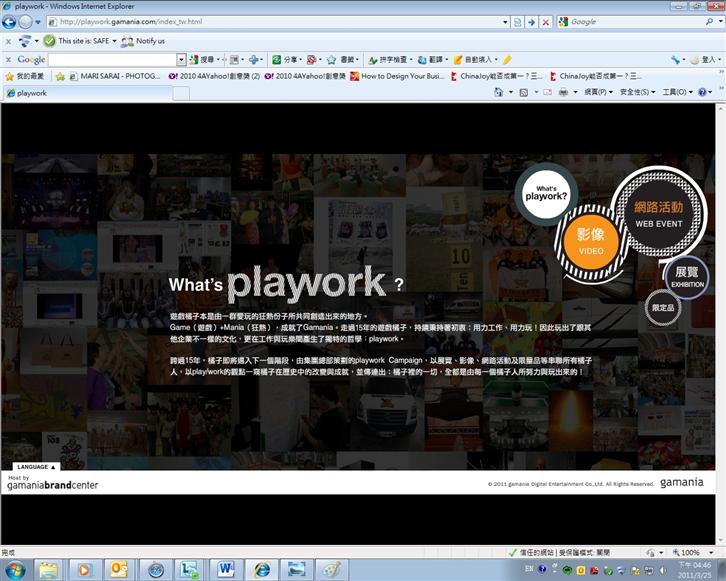
Task: Click the Google toolbar search field
Action: [x=112, y=60]
